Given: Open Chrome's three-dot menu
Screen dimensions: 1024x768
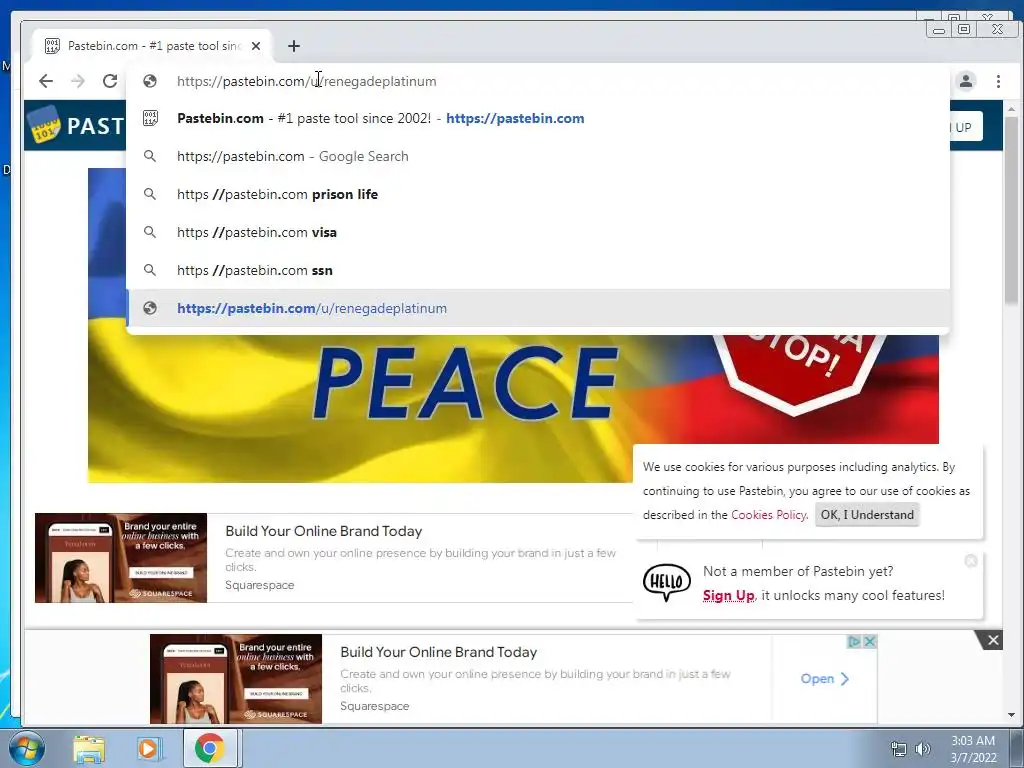Looking at the screenshot, I should coord(999,81).
